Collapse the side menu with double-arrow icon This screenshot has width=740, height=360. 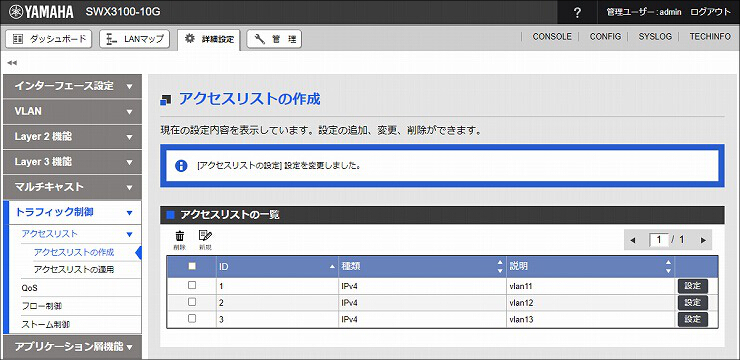[12, 62]
